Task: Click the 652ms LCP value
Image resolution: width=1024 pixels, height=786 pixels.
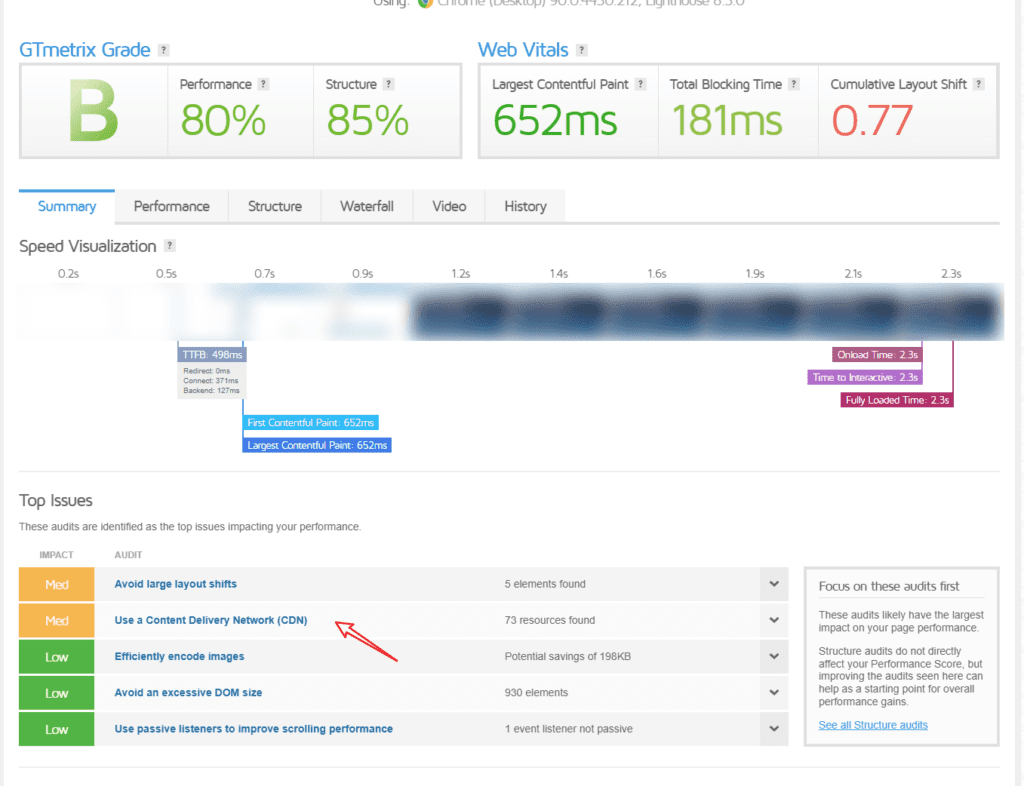Action: 555,121
